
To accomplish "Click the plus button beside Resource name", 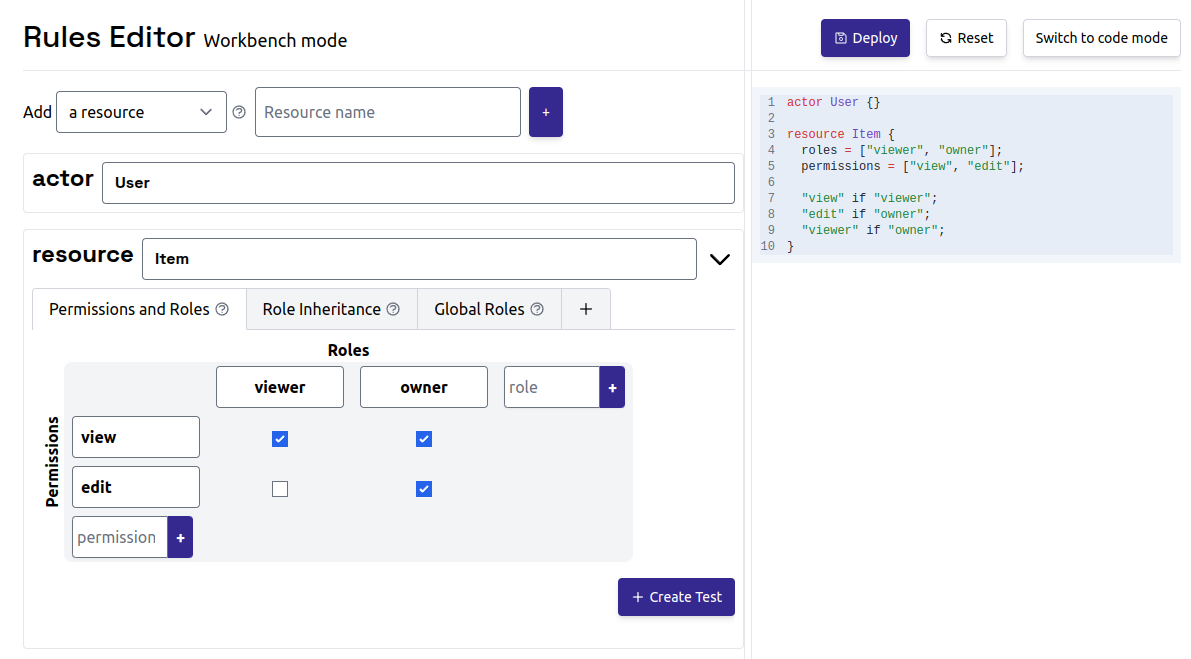I will point(545,112).
